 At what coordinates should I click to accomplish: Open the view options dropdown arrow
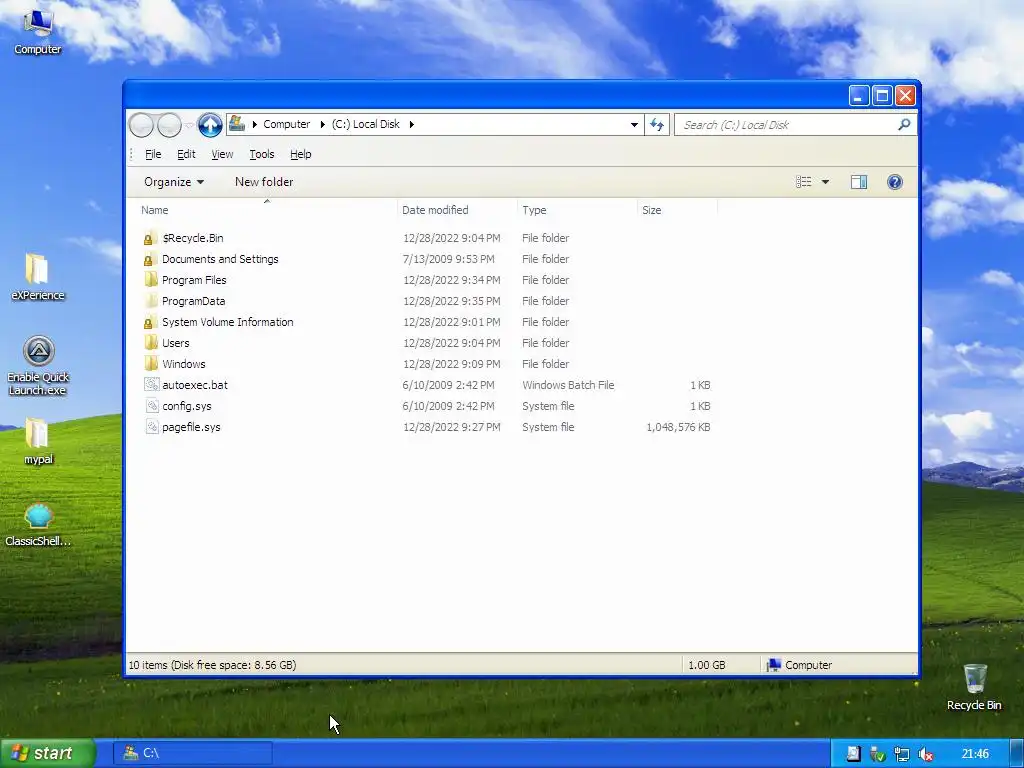click(x=825, y=182)
